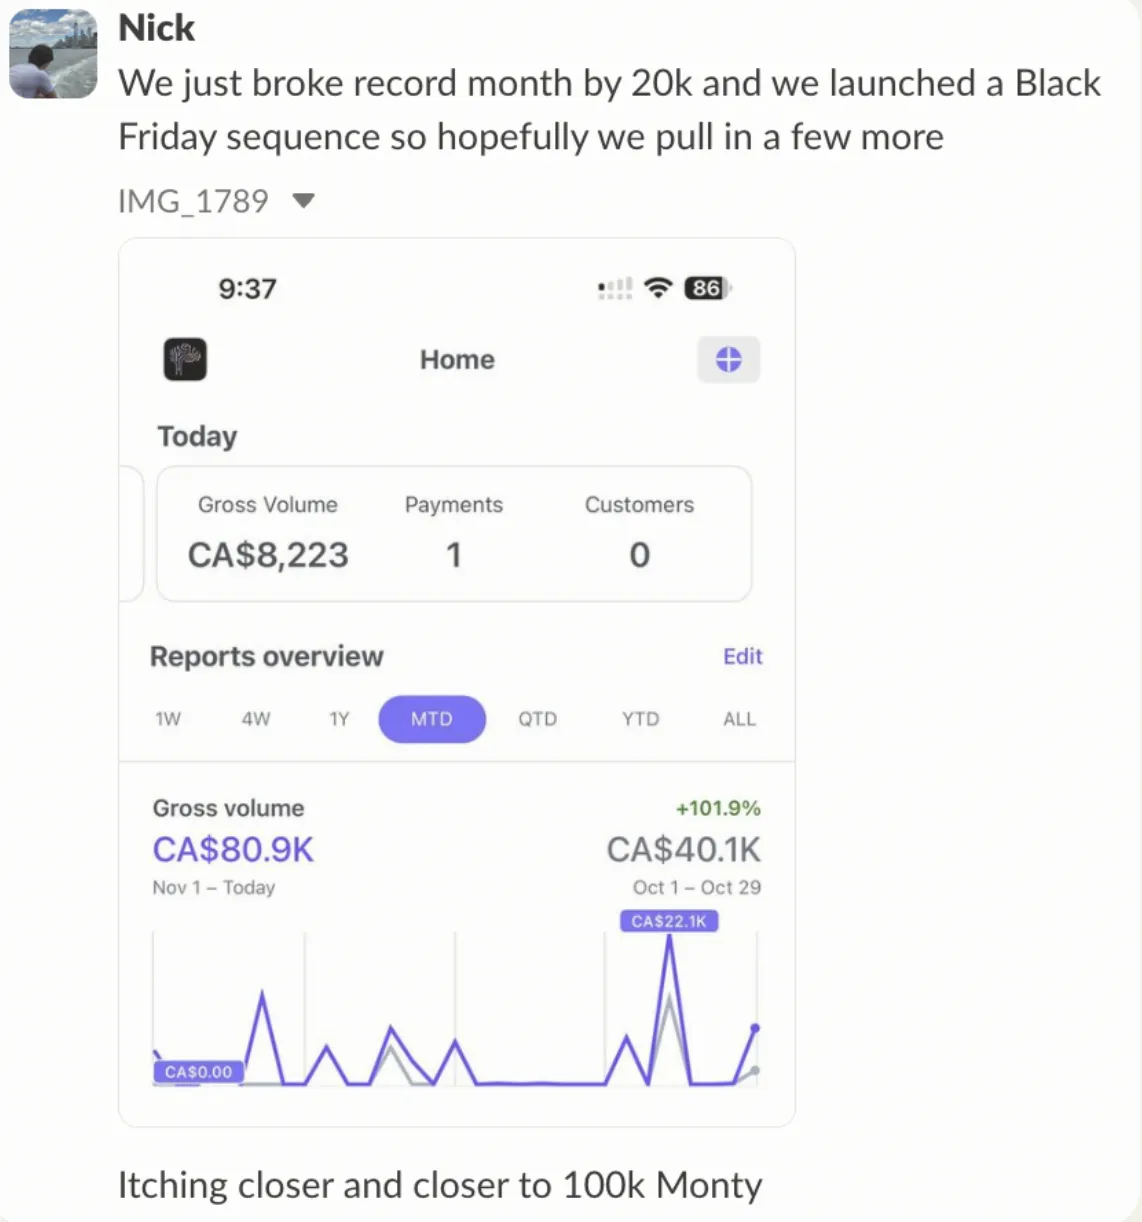
Task: Open Nick's profile avatar photo
Action: (x=54, y=54)
